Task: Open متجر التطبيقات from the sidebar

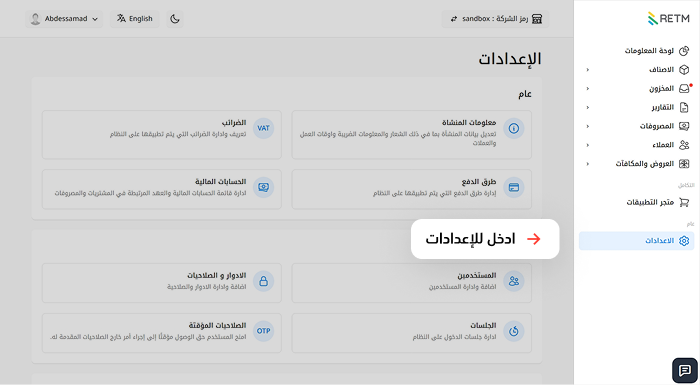Action: pos(637,202)
